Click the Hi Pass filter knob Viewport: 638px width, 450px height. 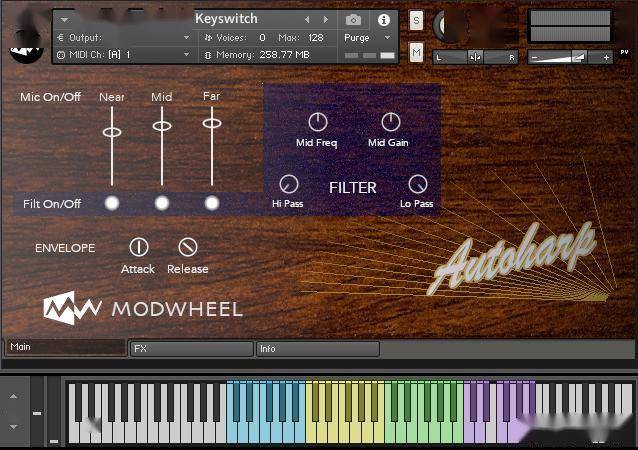288,184
